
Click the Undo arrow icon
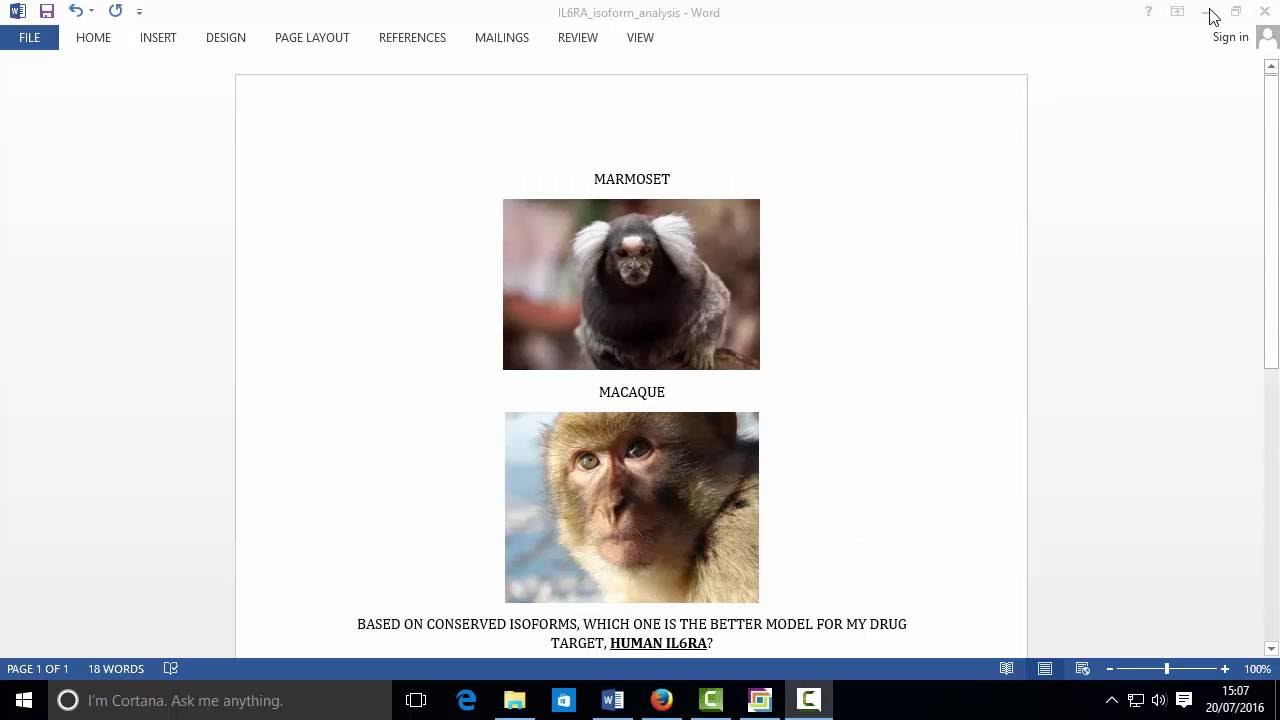[x=75, y=11]
